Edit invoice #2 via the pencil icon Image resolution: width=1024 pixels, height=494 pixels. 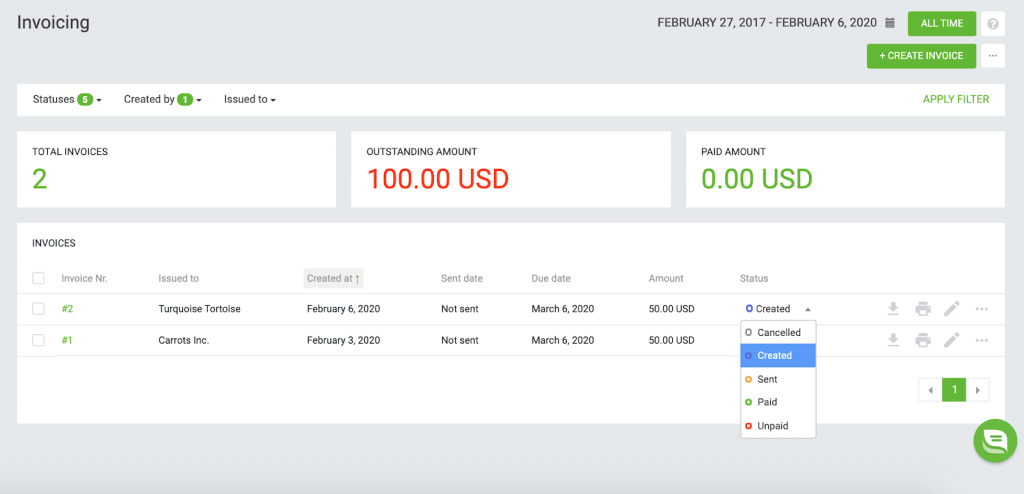(x=952, y=308)
